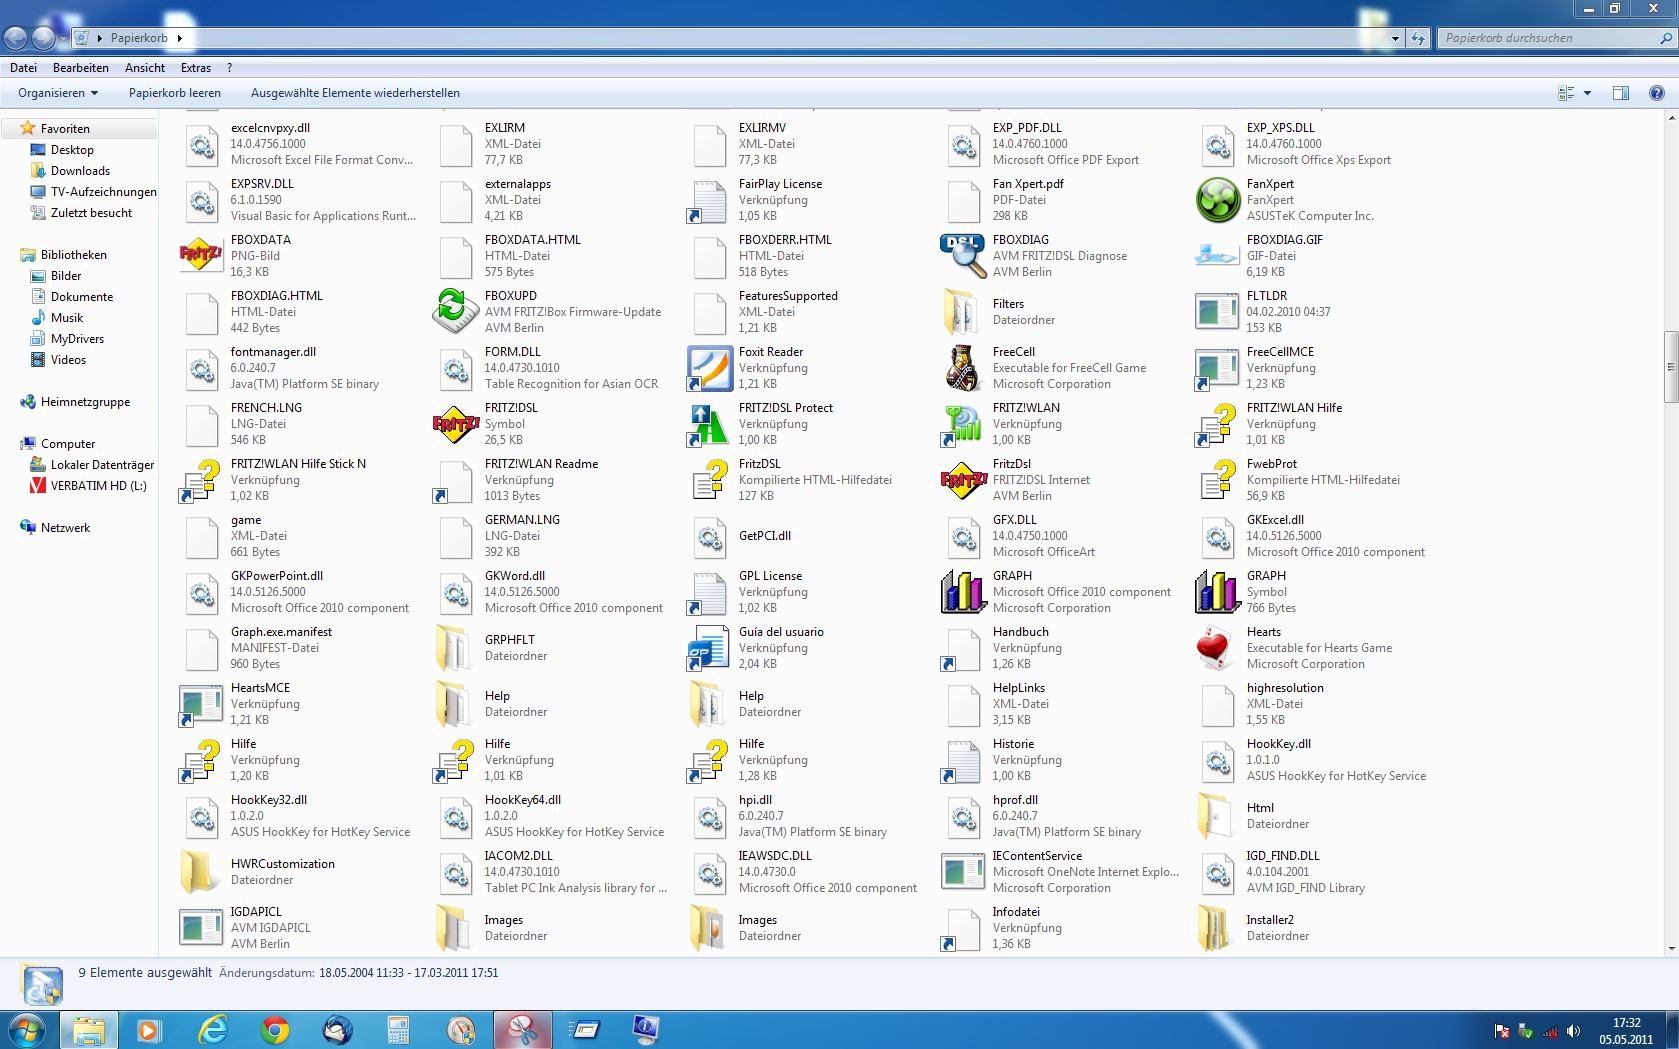Open the ? help menu
The height and width of the screenshot is (1049, 1679).
click(230, 68)
